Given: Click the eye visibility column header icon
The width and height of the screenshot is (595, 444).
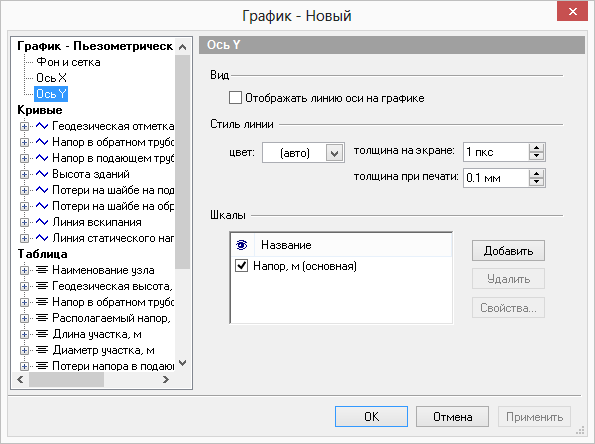Looking at the screenshot, I should click(x=241, y=245).
